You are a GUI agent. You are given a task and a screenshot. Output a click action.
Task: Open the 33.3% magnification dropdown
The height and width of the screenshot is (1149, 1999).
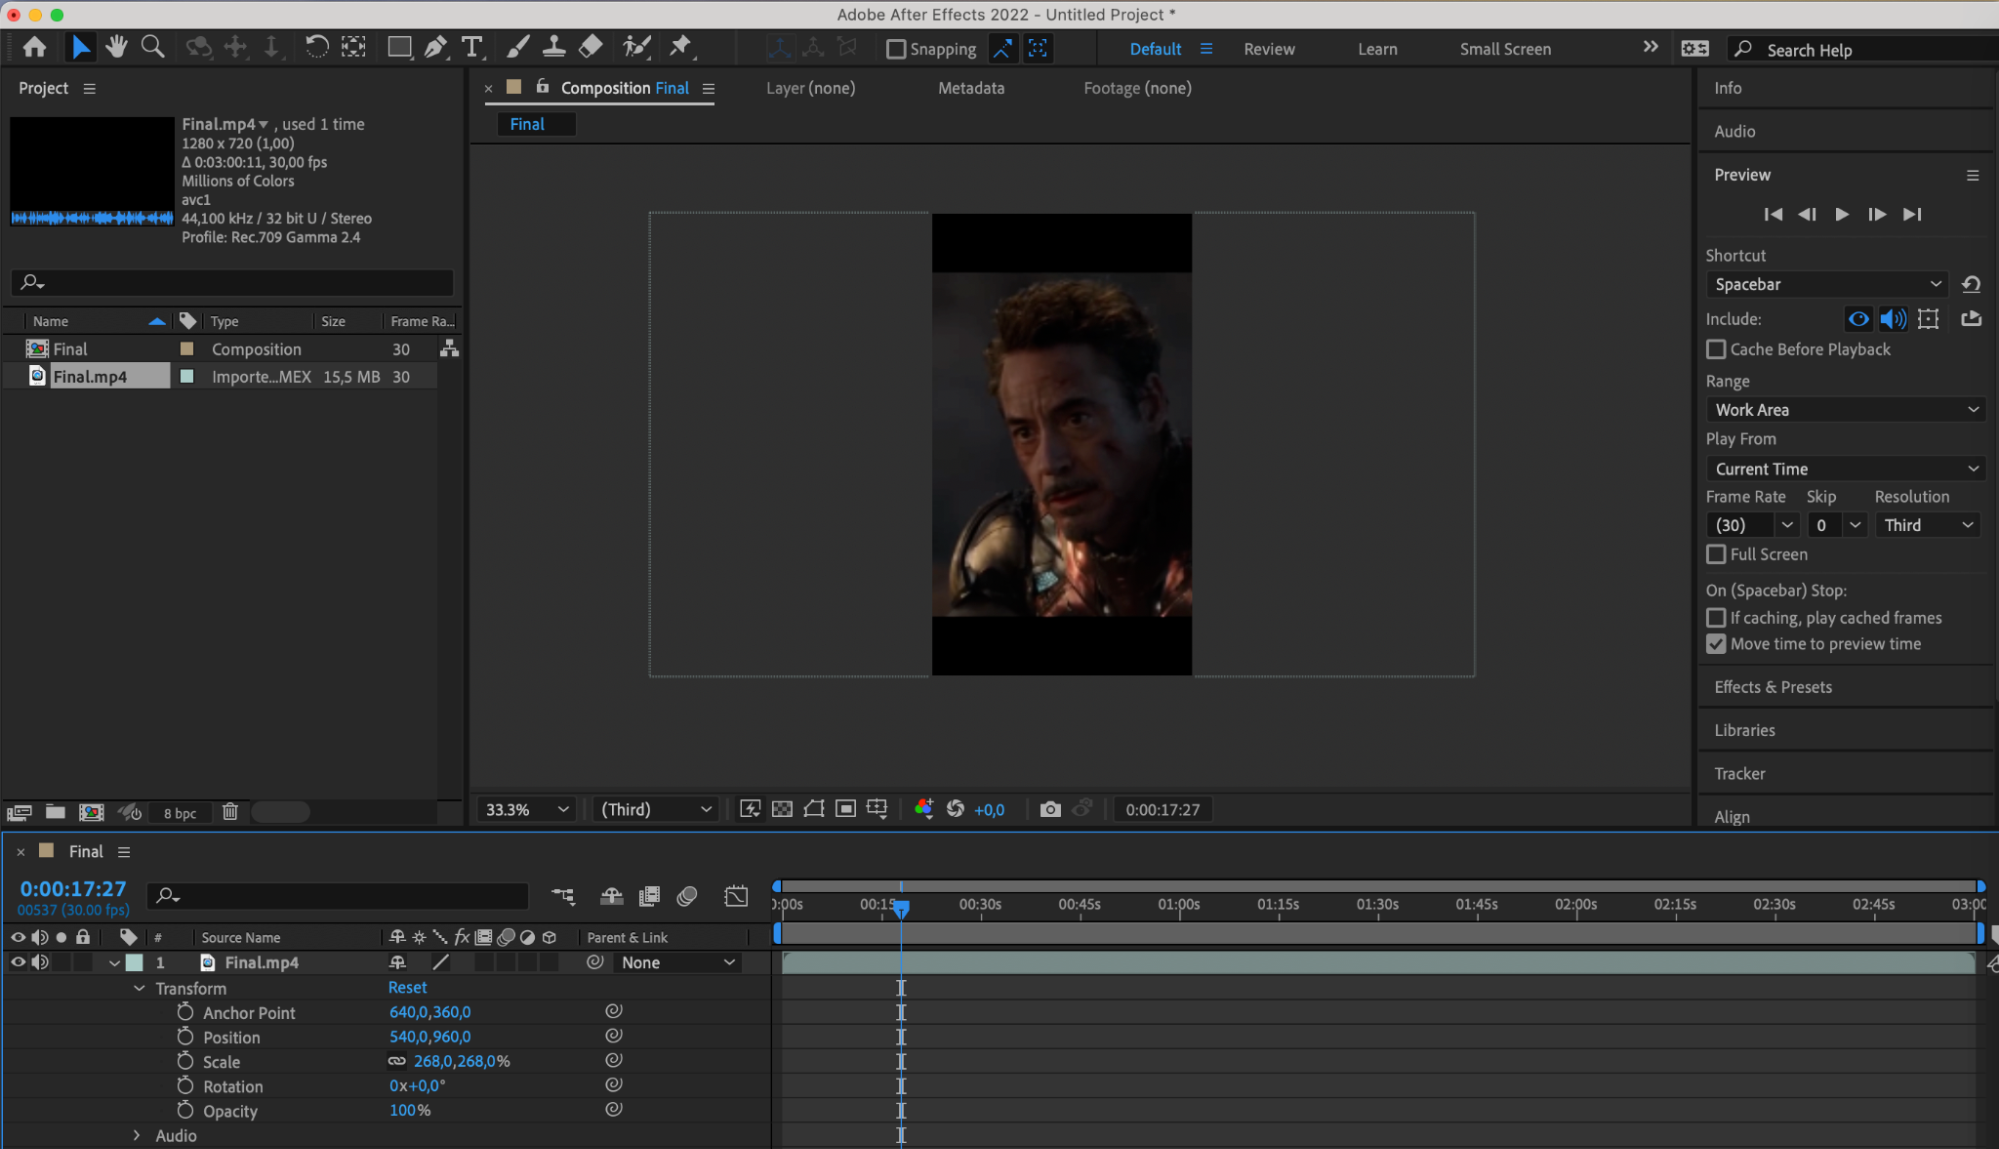[x=527, y=809]
